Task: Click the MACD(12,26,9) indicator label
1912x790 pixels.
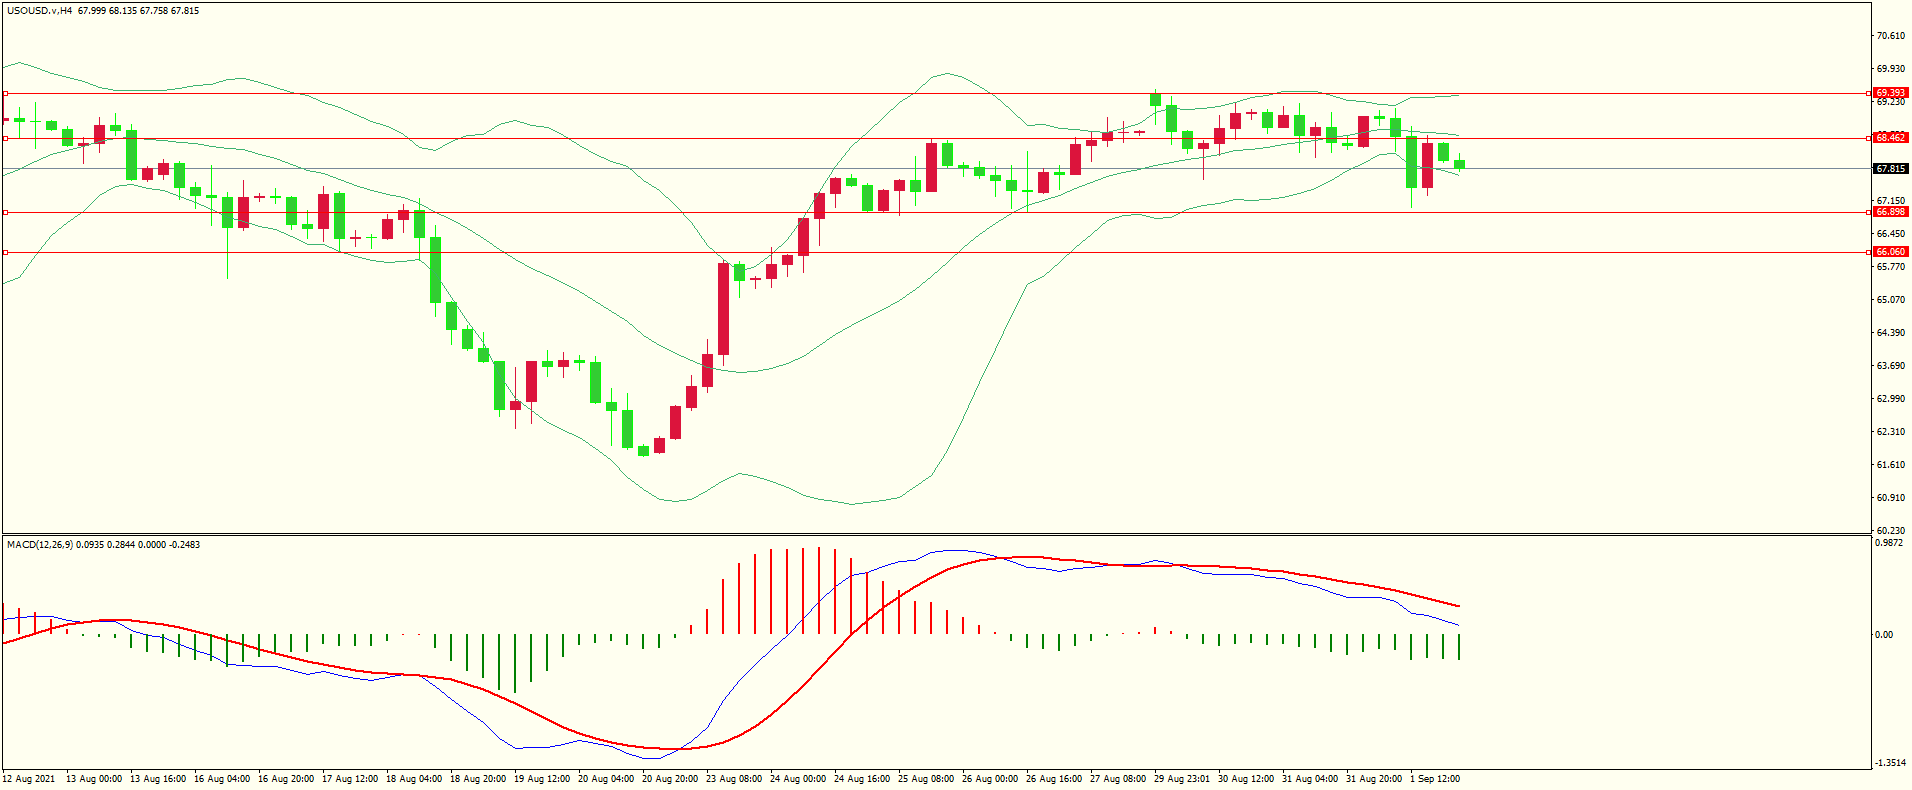Action: [39, 545]
